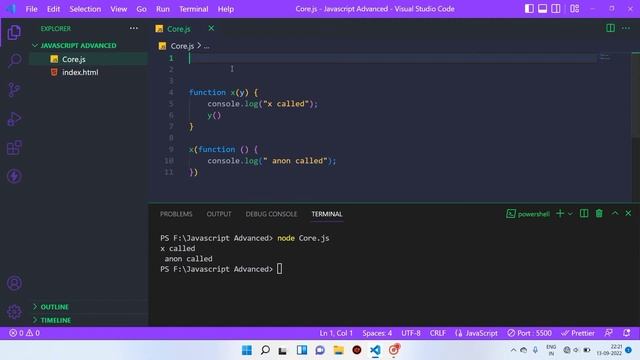This screenshot has width=640, height=360.
Task: Expand the Timeline section
Action: click(x=56, y=320)
